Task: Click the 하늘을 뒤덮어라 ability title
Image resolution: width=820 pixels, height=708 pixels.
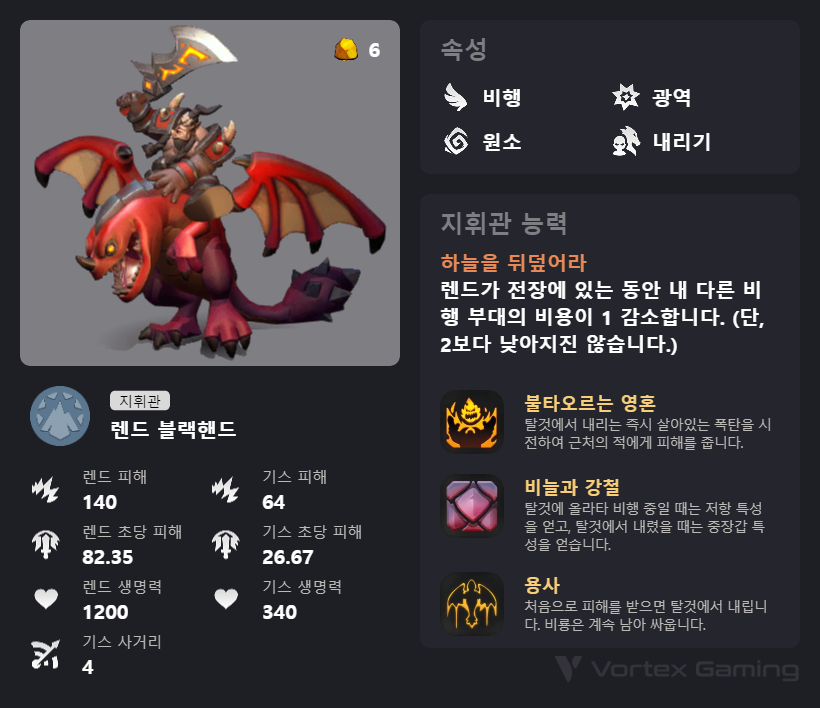Action: 514,262
